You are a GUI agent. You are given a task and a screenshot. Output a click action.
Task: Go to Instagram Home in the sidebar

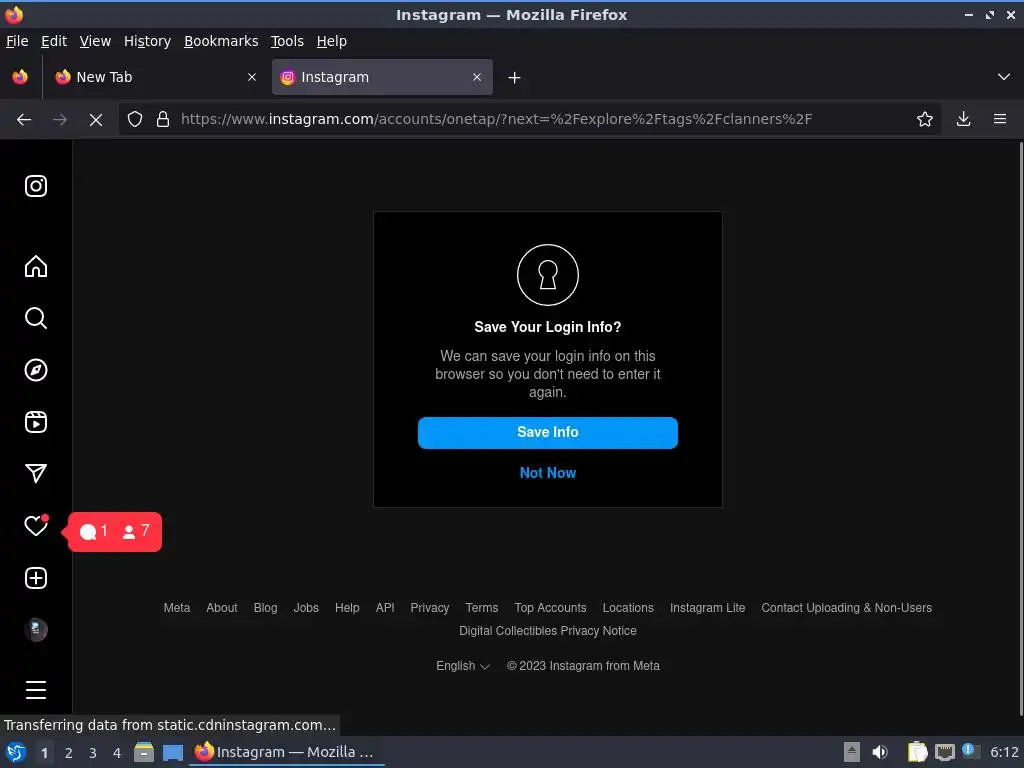pyautogui.click(x=36, y=266)
